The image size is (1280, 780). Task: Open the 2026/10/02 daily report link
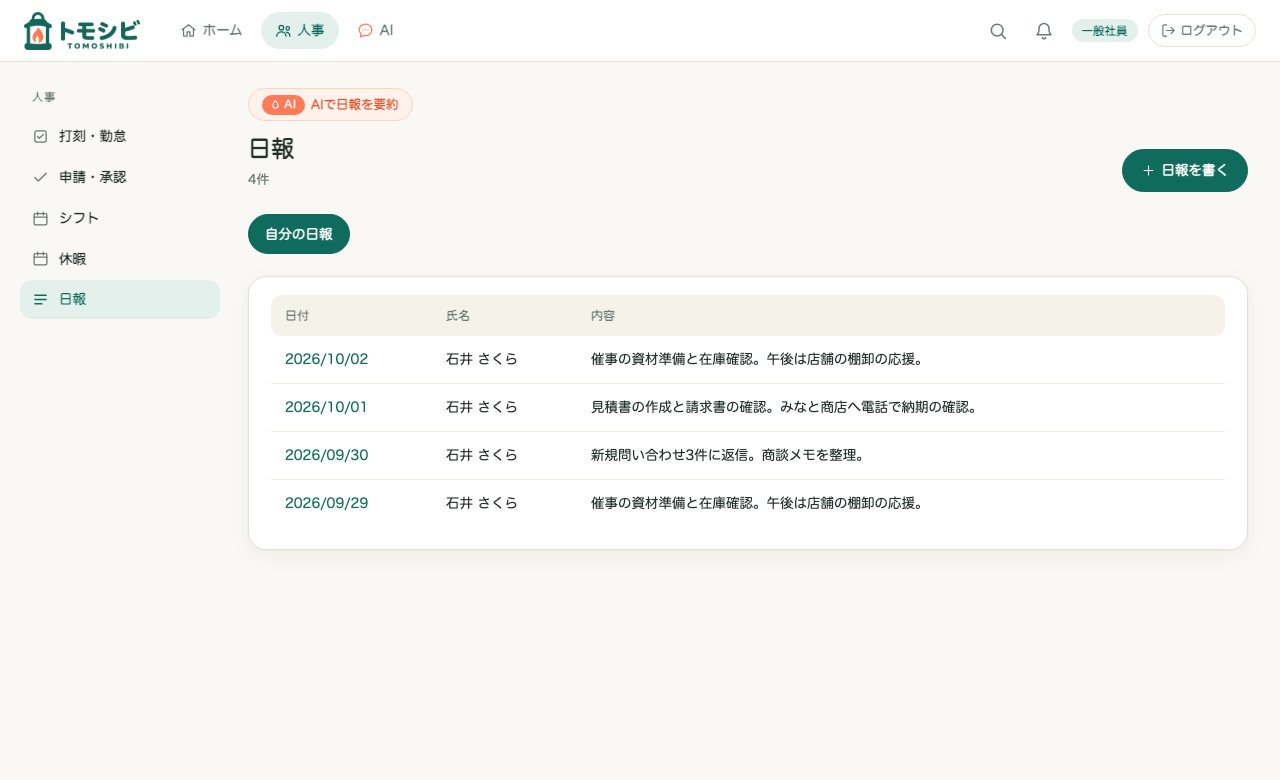(326, 359)
